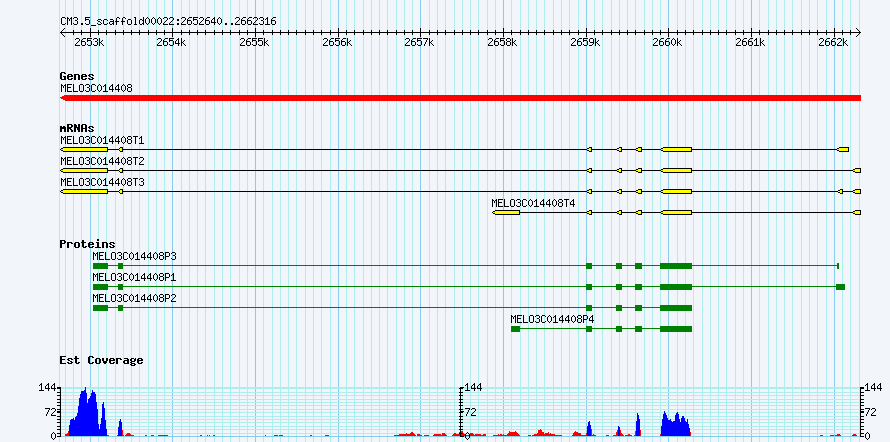Click the 2655k ruler label
890x442 pixels.
[255, 43]
